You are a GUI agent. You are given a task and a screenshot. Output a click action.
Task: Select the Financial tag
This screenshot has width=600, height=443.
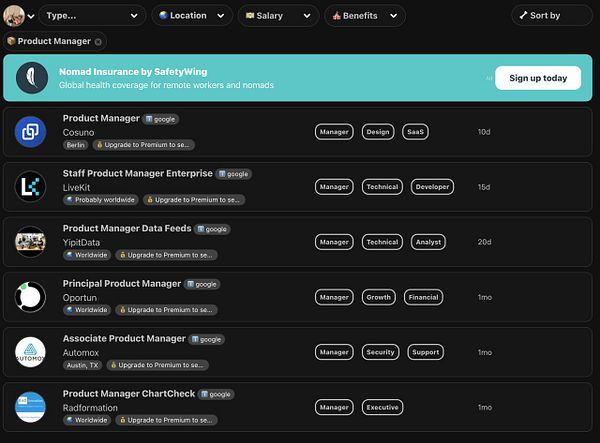click(423, 297)
